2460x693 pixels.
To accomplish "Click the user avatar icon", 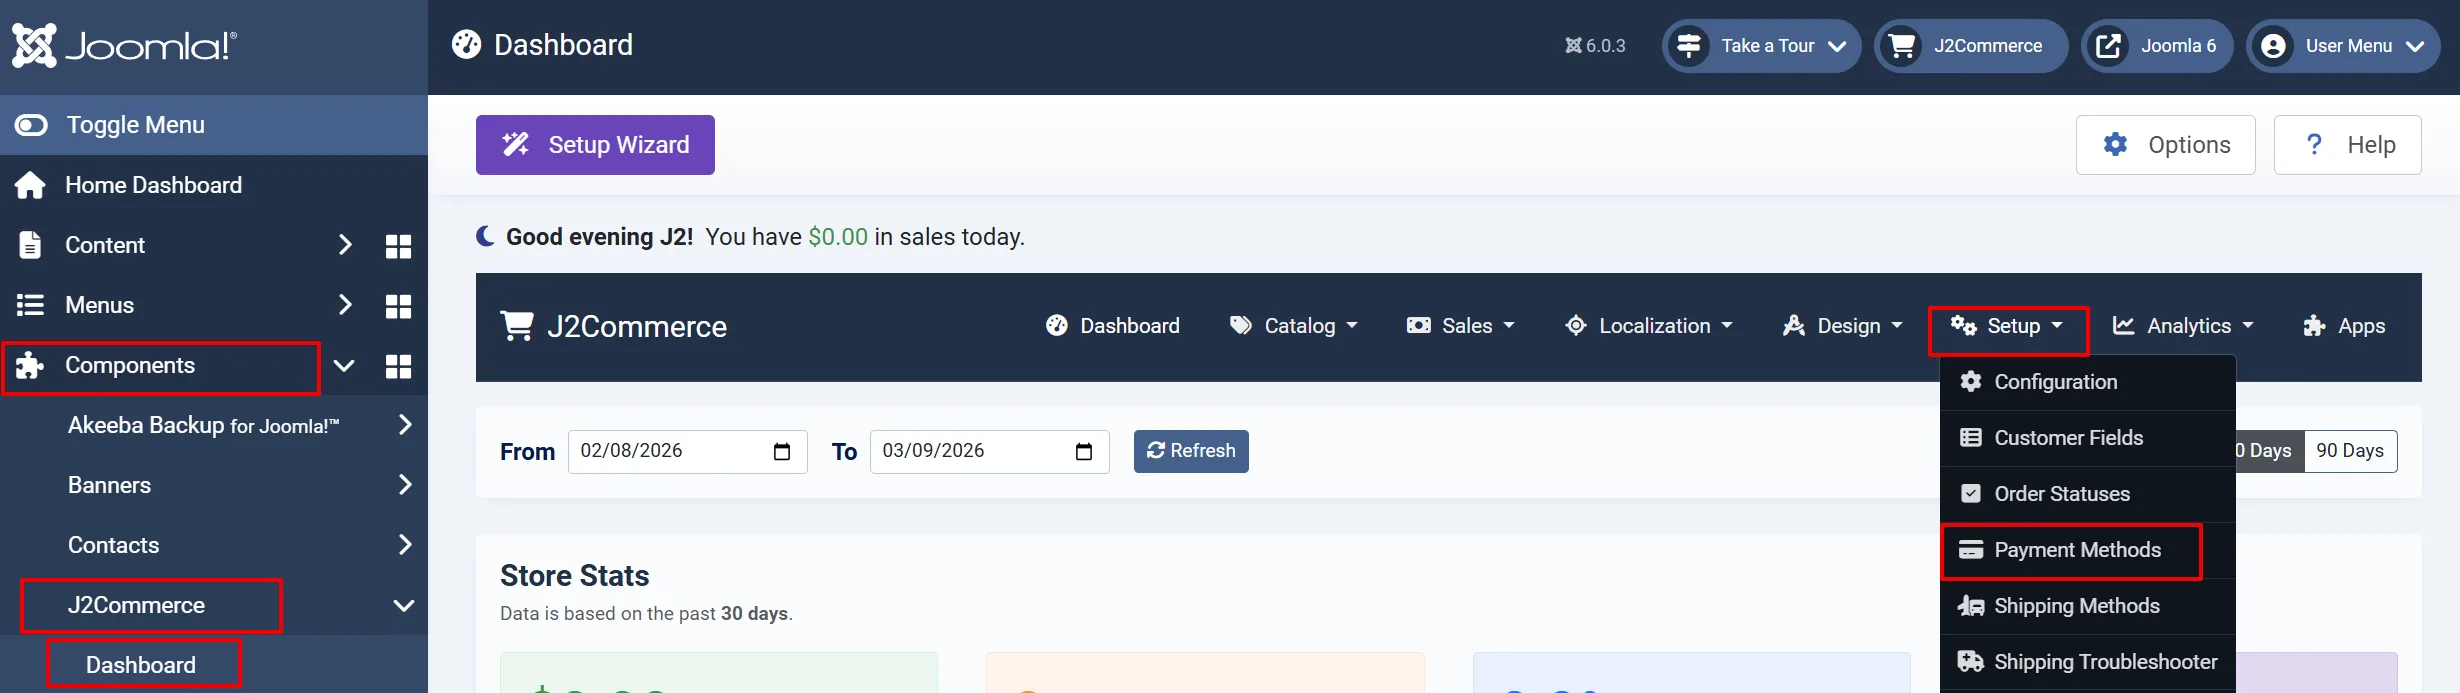I will [x=2274, y=46].
